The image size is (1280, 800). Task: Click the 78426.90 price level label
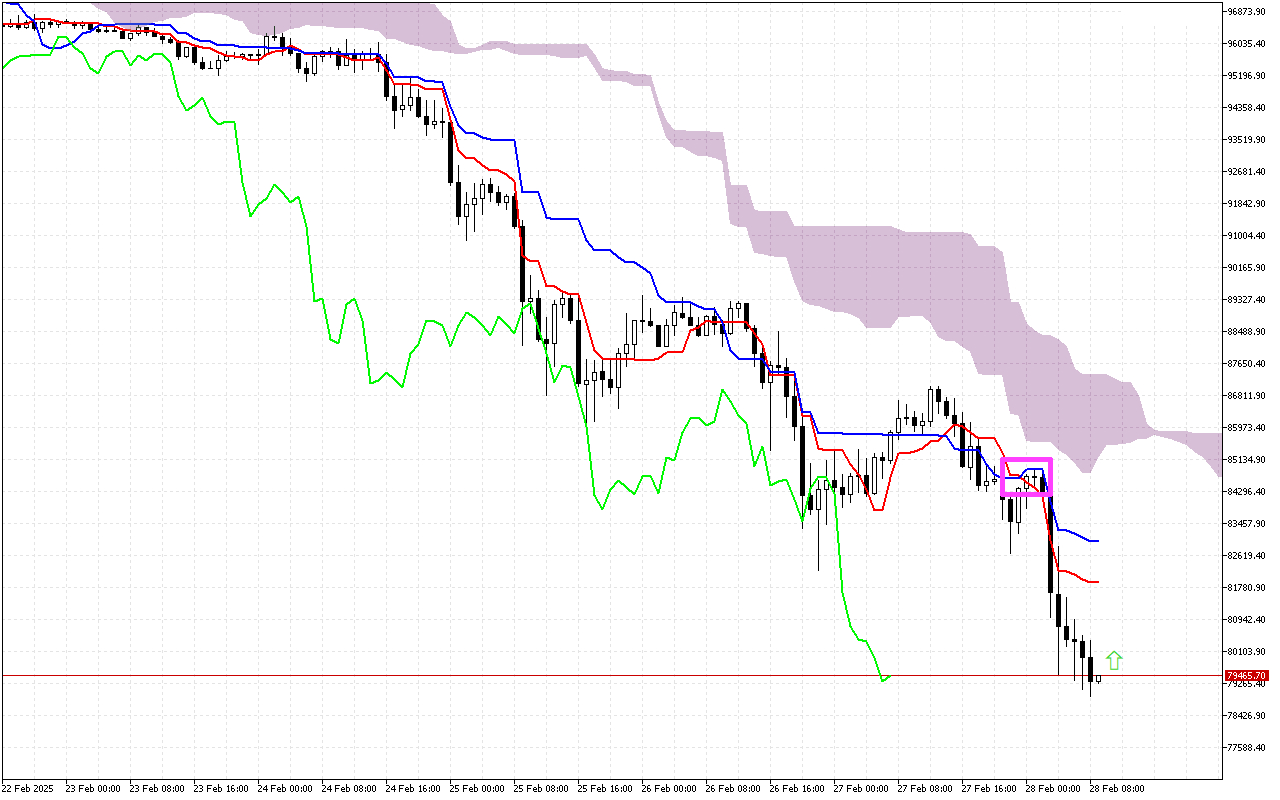pos(1248,716)
